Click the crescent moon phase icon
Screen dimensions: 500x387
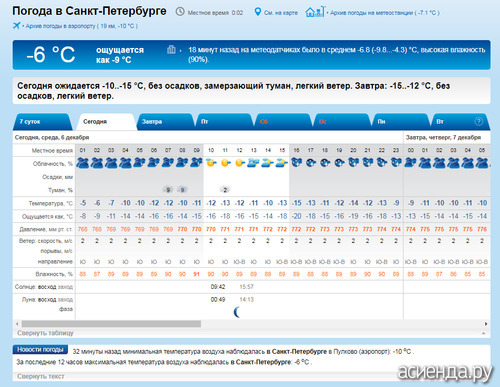pos(237,312)
